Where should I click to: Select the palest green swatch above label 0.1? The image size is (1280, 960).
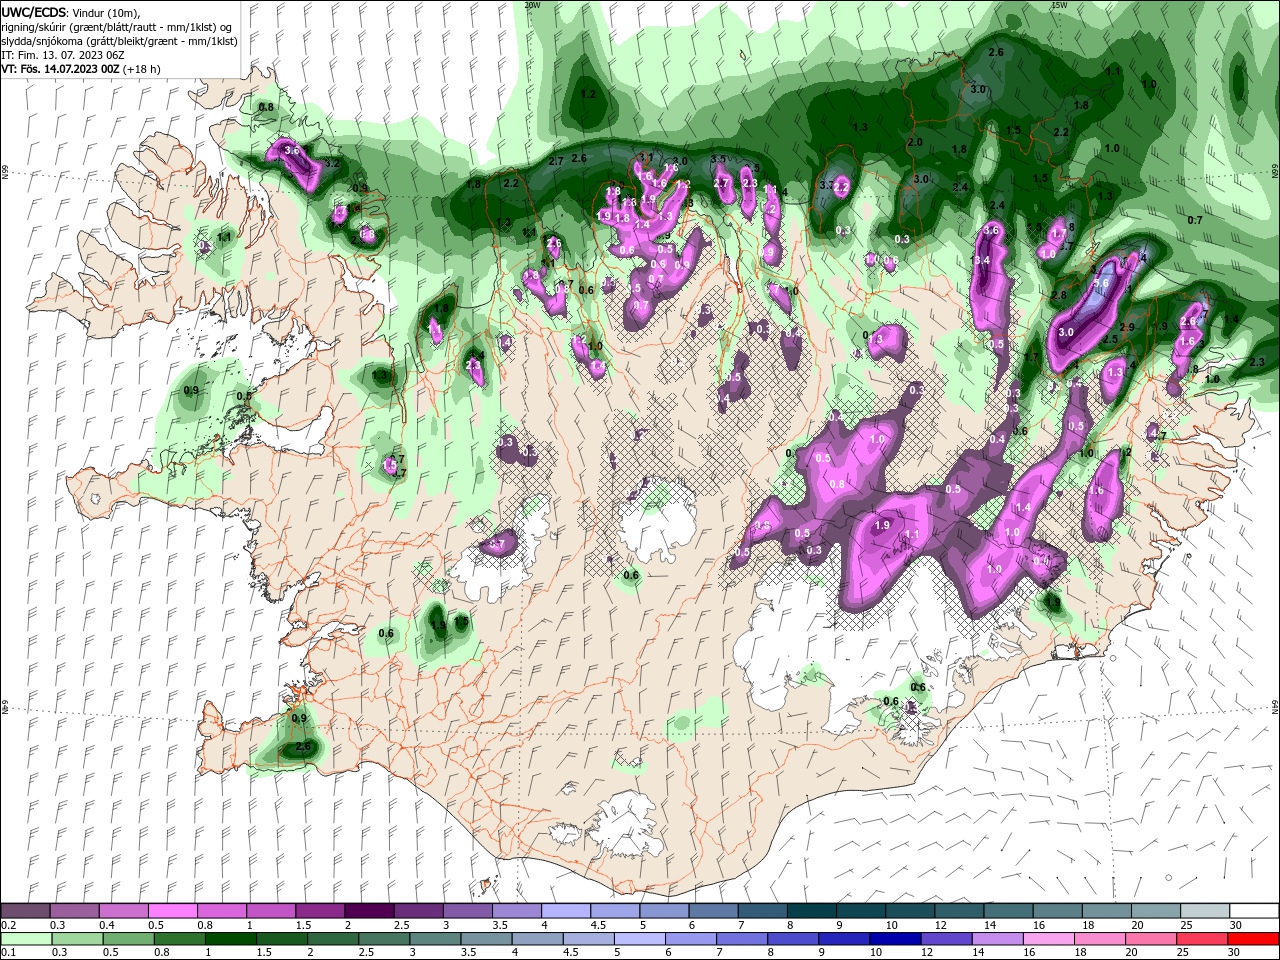[25, 940]
